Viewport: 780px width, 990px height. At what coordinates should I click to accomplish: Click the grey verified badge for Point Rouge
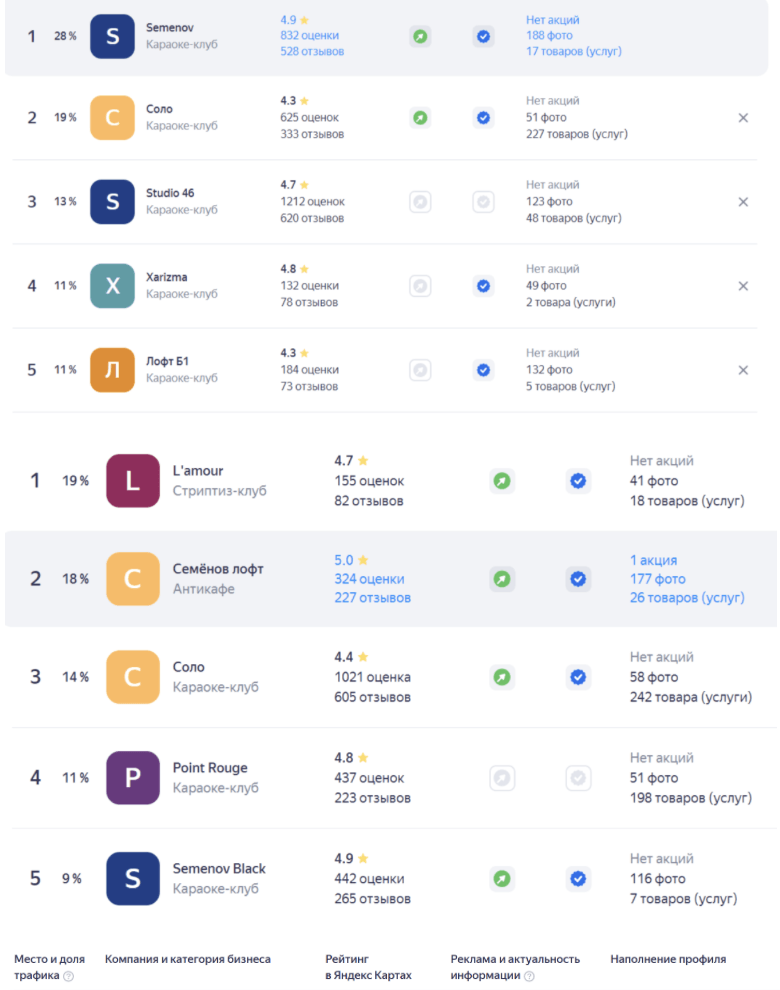(x=577, y=778)
